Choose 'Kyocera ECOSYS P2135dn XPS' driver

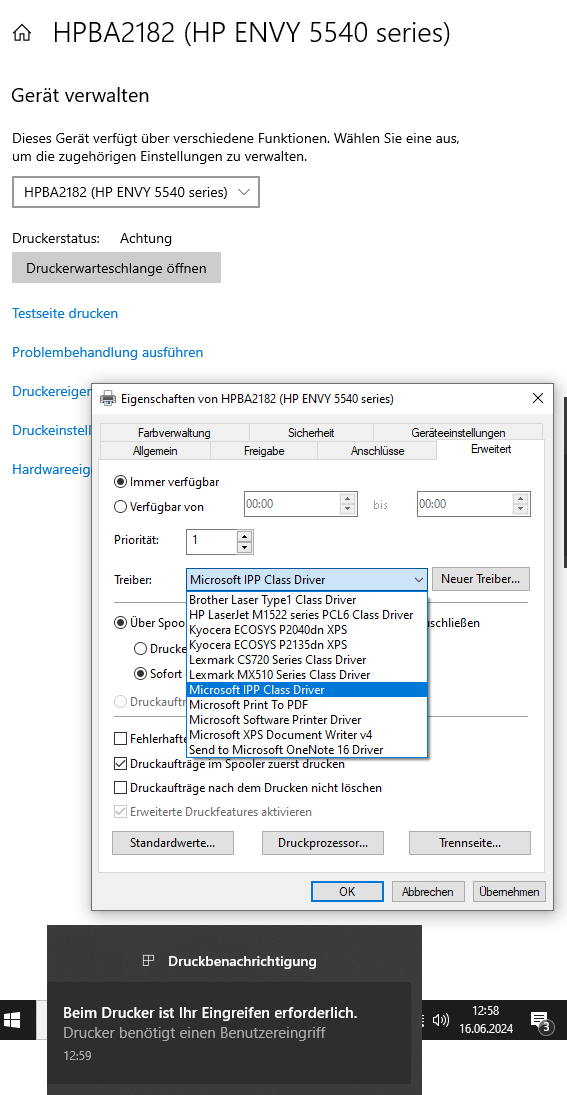tap(307, 644)
